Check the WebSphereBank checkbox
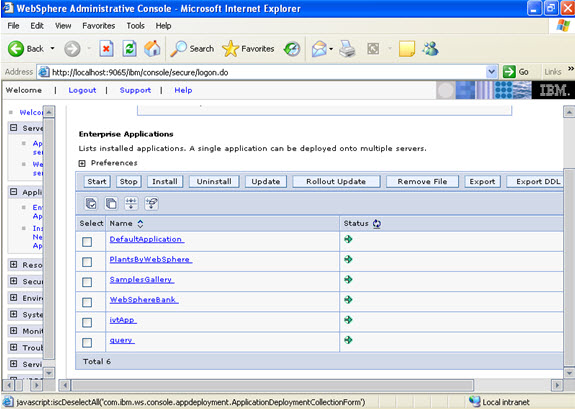575x409 pixels. (87, 302)
